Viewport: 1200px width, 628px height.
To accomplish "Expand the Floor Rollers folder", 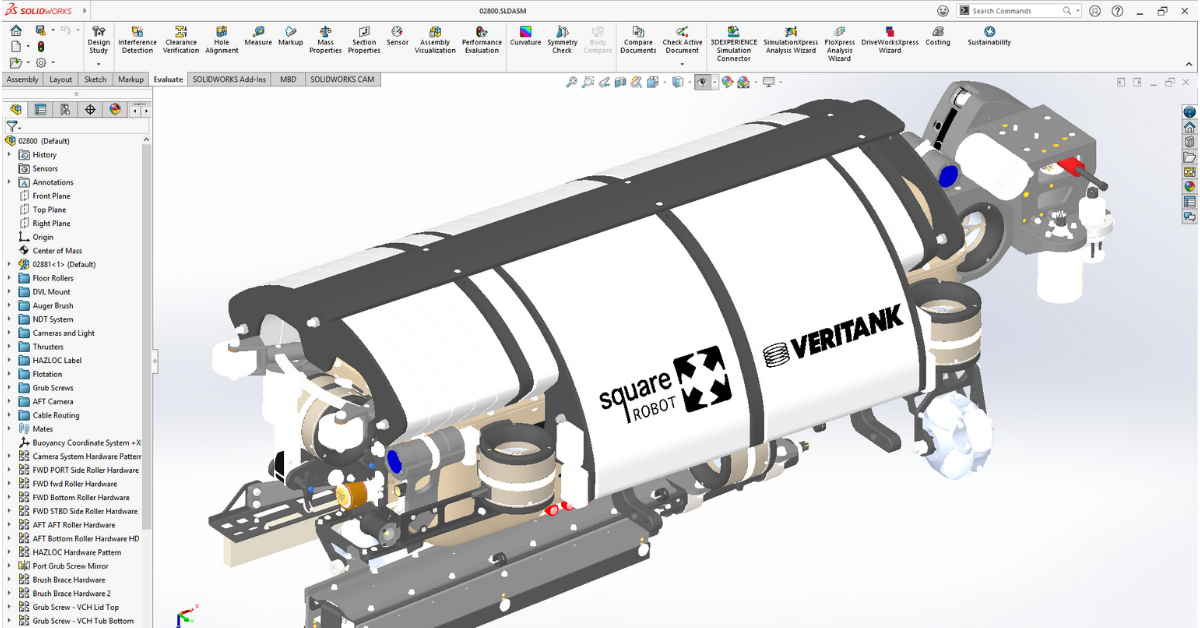I will tap(9, 278).
